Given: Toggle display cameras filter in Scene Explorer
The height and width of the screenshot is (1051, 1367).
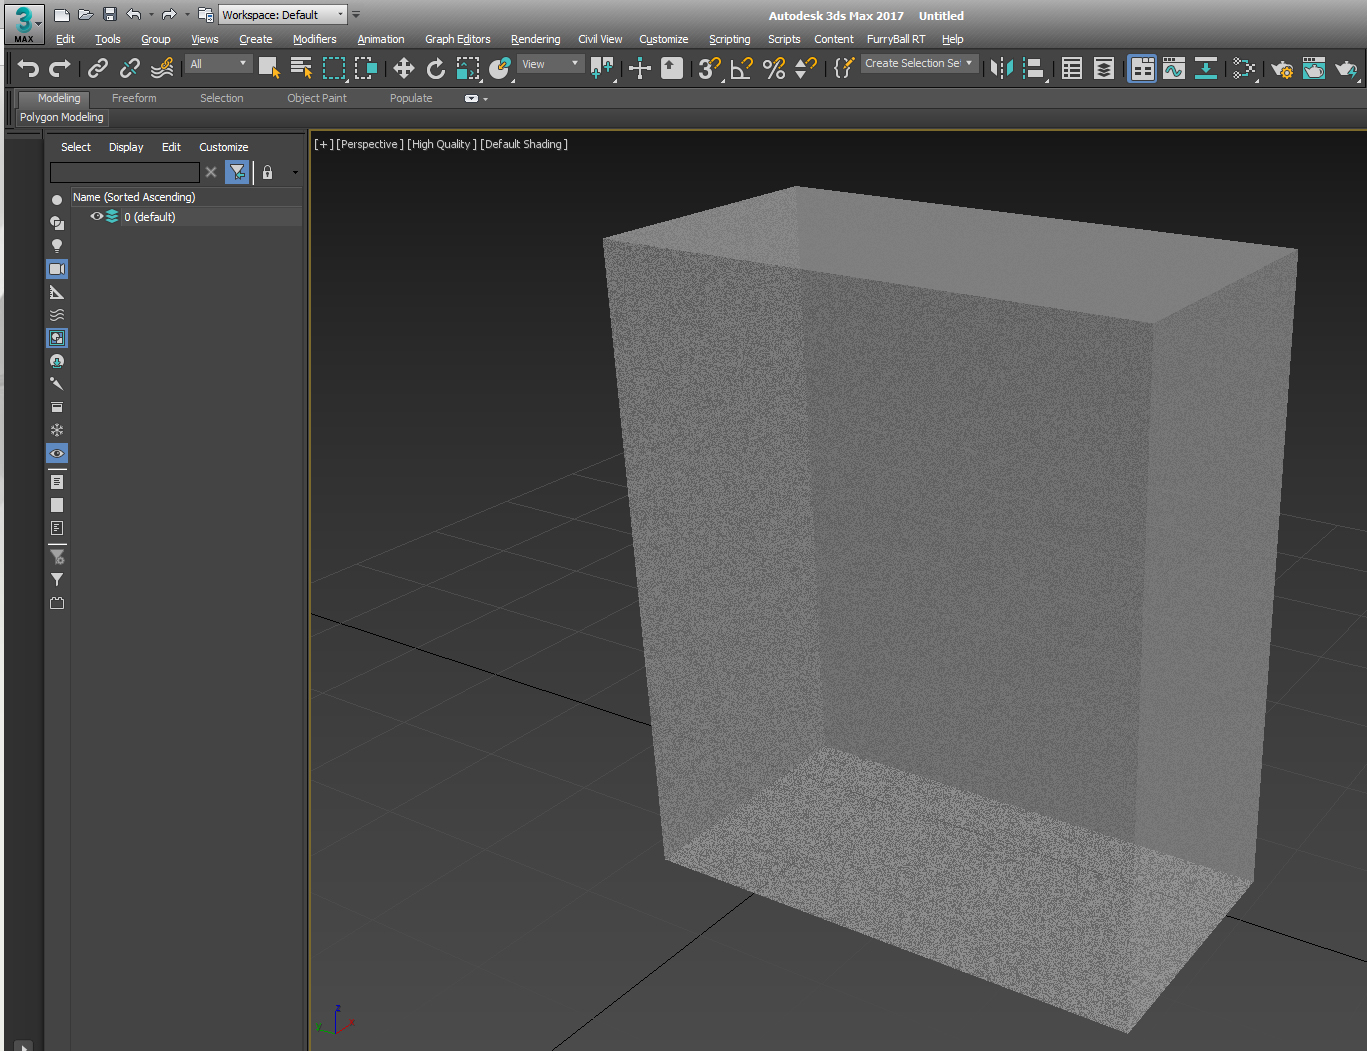Looking at the screenshot, I should (57, 269).
